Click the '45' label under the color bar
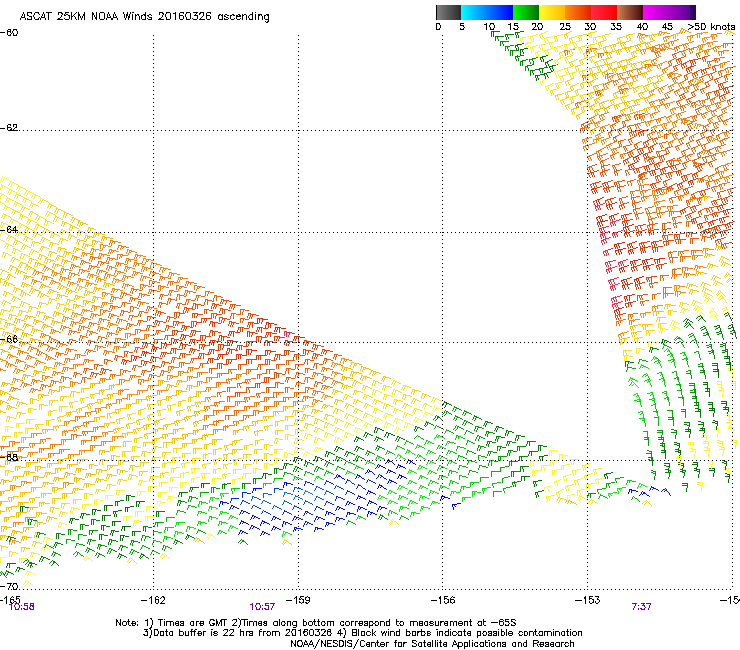 pyautogui.click(x=667, y=26)
